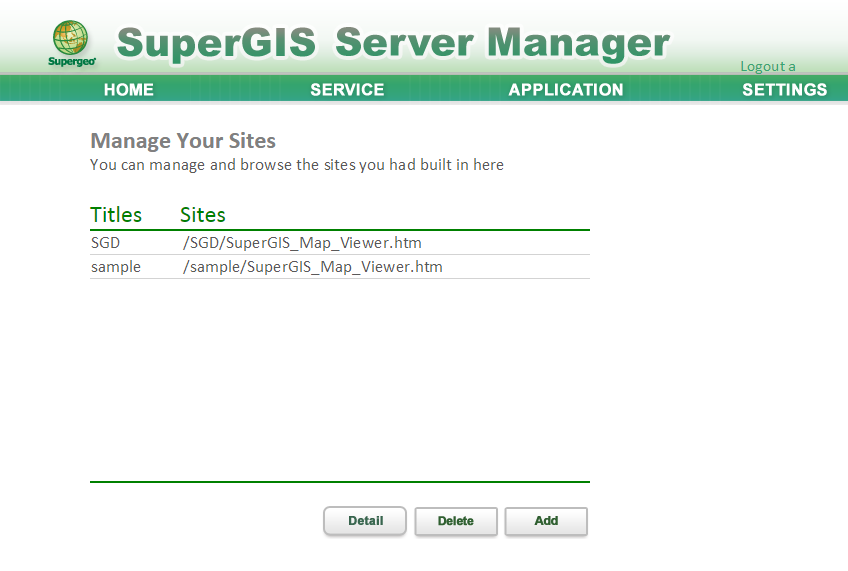Screen dimensions: 848x571
Task: Click the Sites column header
Action: [x=203, y=215]
